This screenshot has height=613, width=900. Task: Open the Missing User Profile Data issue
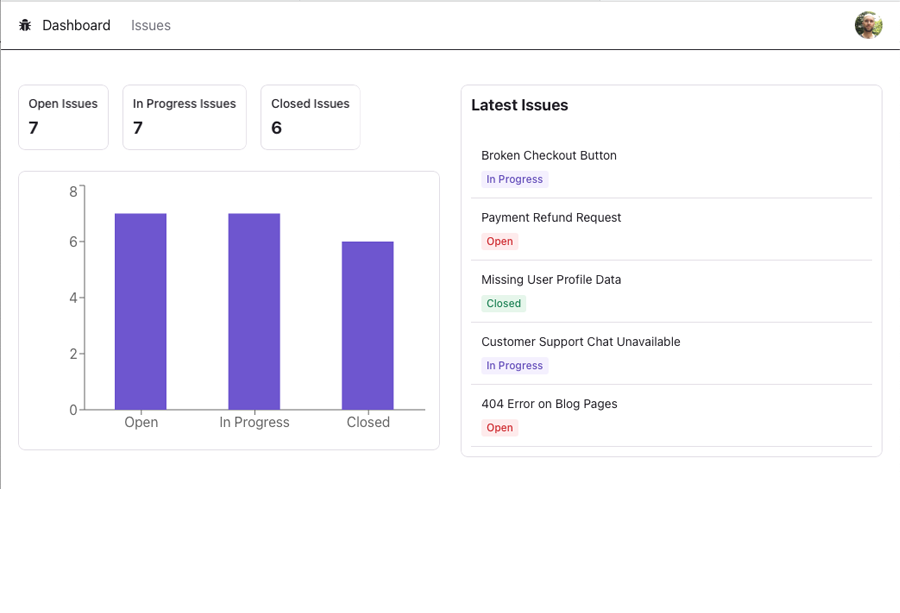[551, 280]
